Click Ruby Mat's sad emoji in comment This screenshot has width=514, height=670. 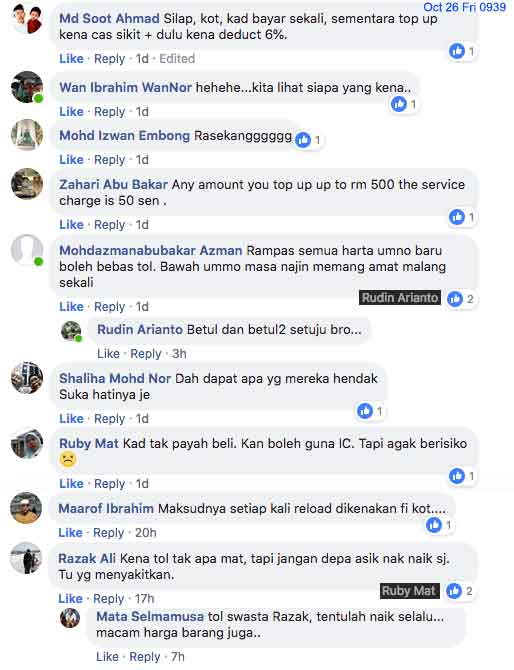(x=68, y=460)
